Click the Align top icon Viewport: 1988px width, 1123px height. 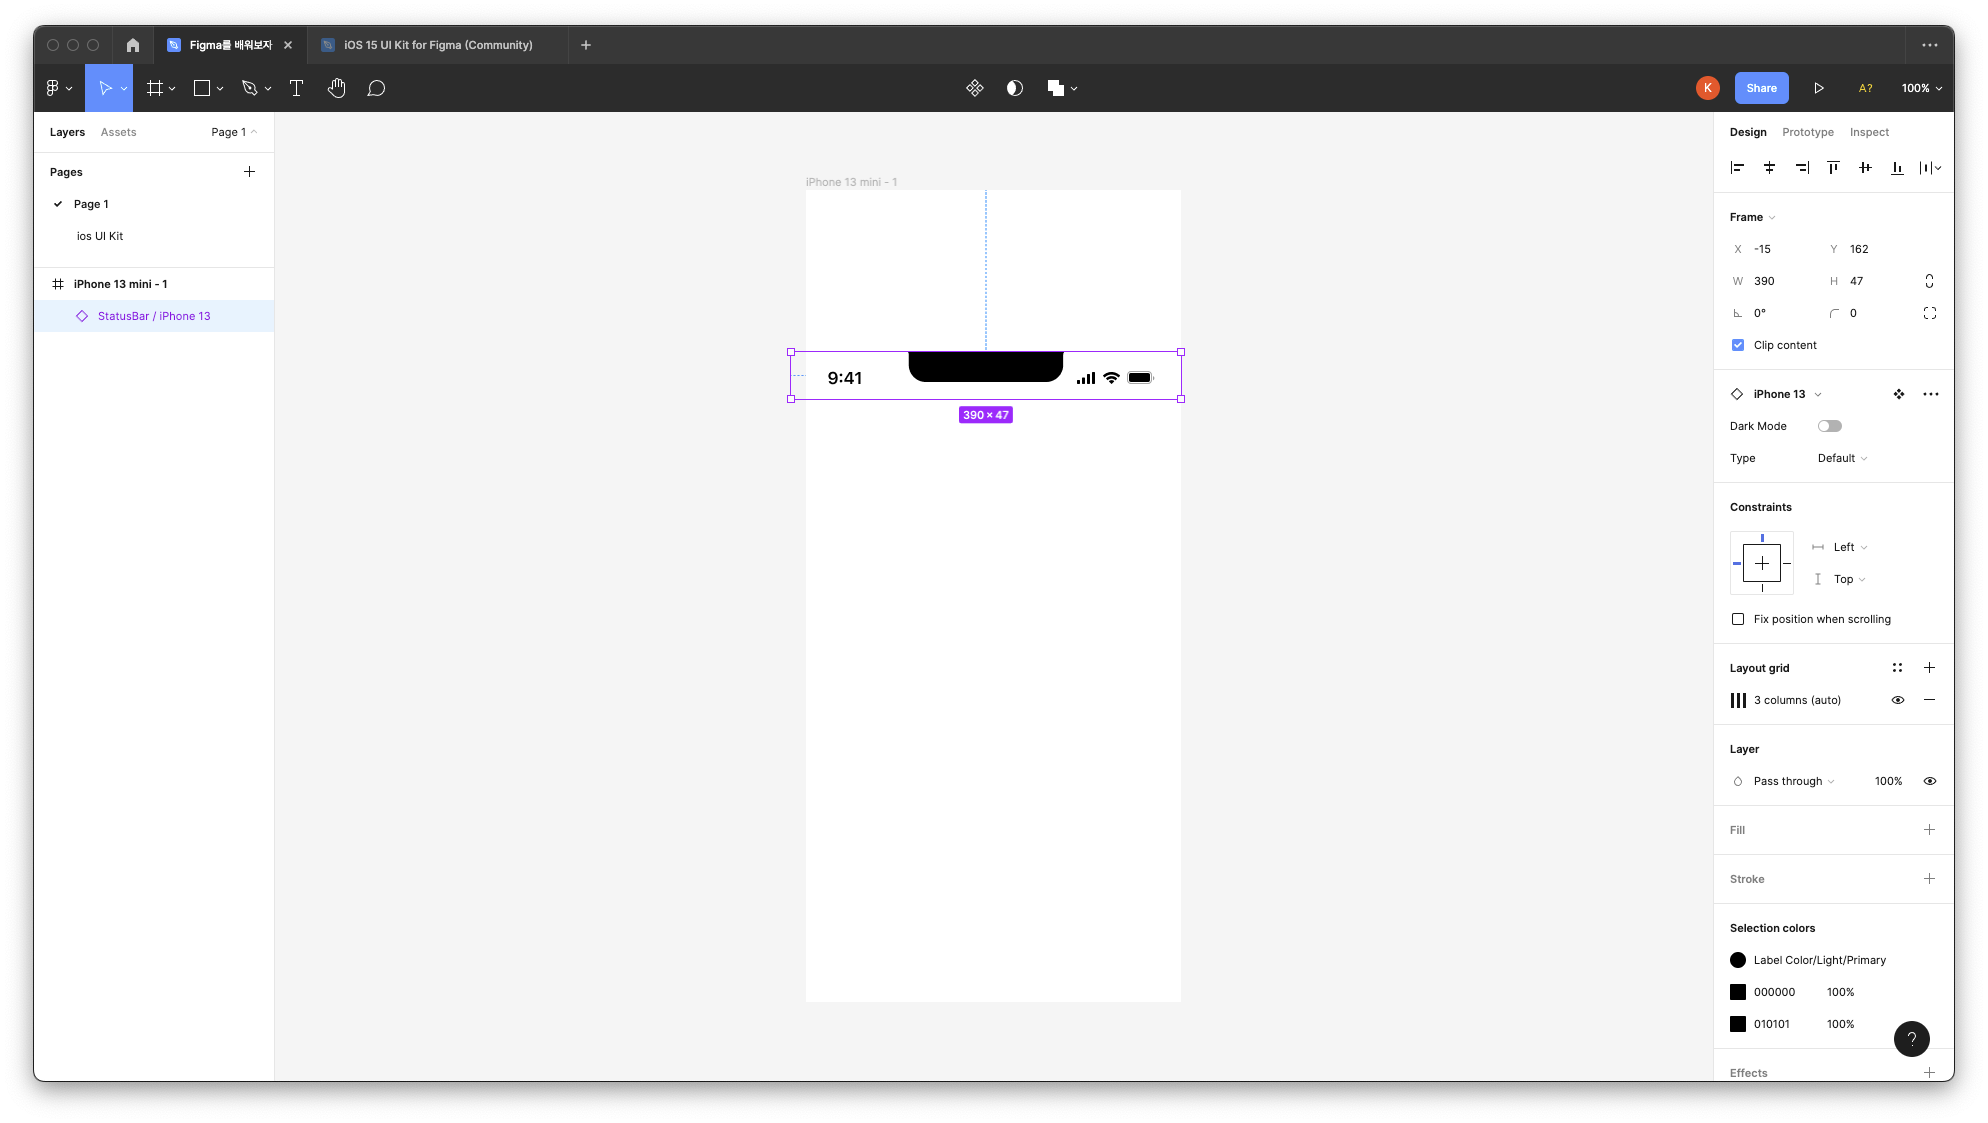pos(1833,168)
